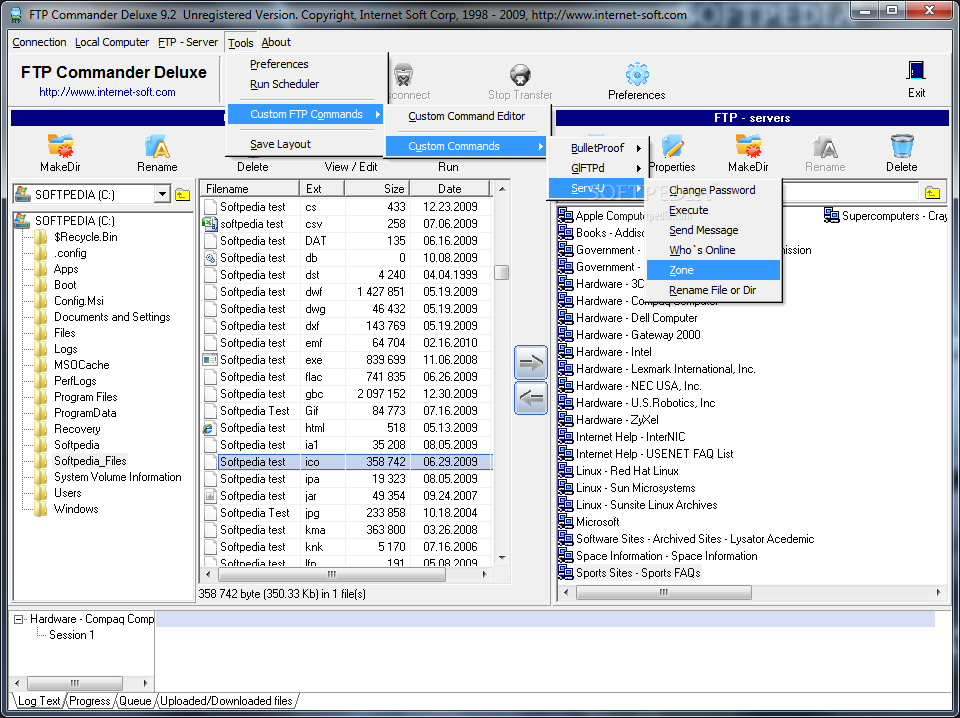Viewport: 960px width, 718px height.
Task: Sort by Filename column header
Action: tap(250, 189)
